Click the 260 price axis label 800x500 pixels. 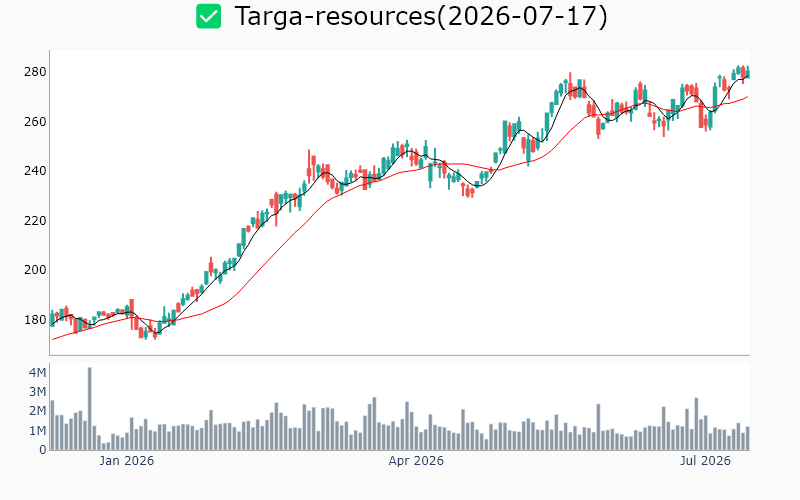point(35,121)
